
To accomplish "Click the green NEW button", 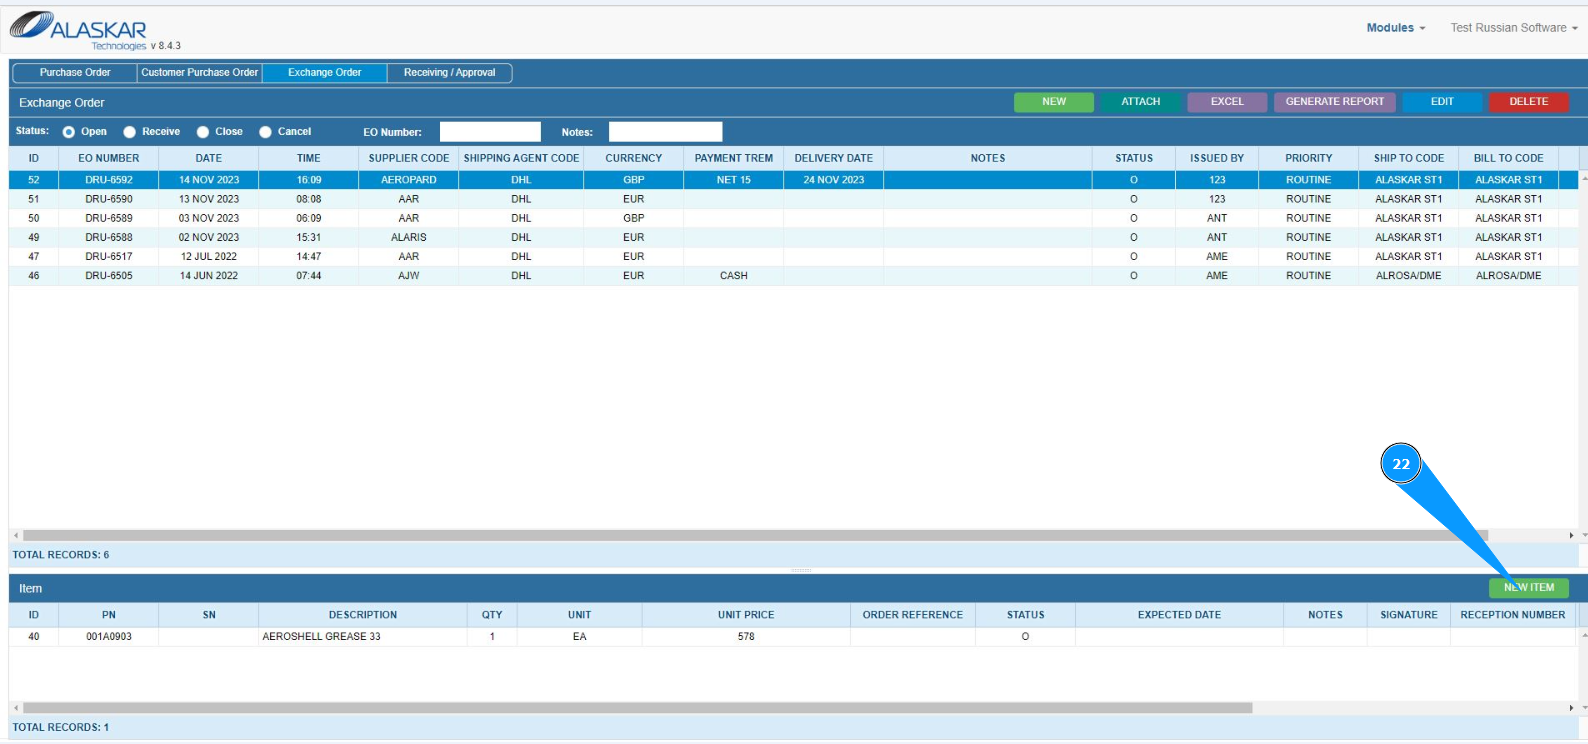I will pyautogui.click(x=1053, y=102).
